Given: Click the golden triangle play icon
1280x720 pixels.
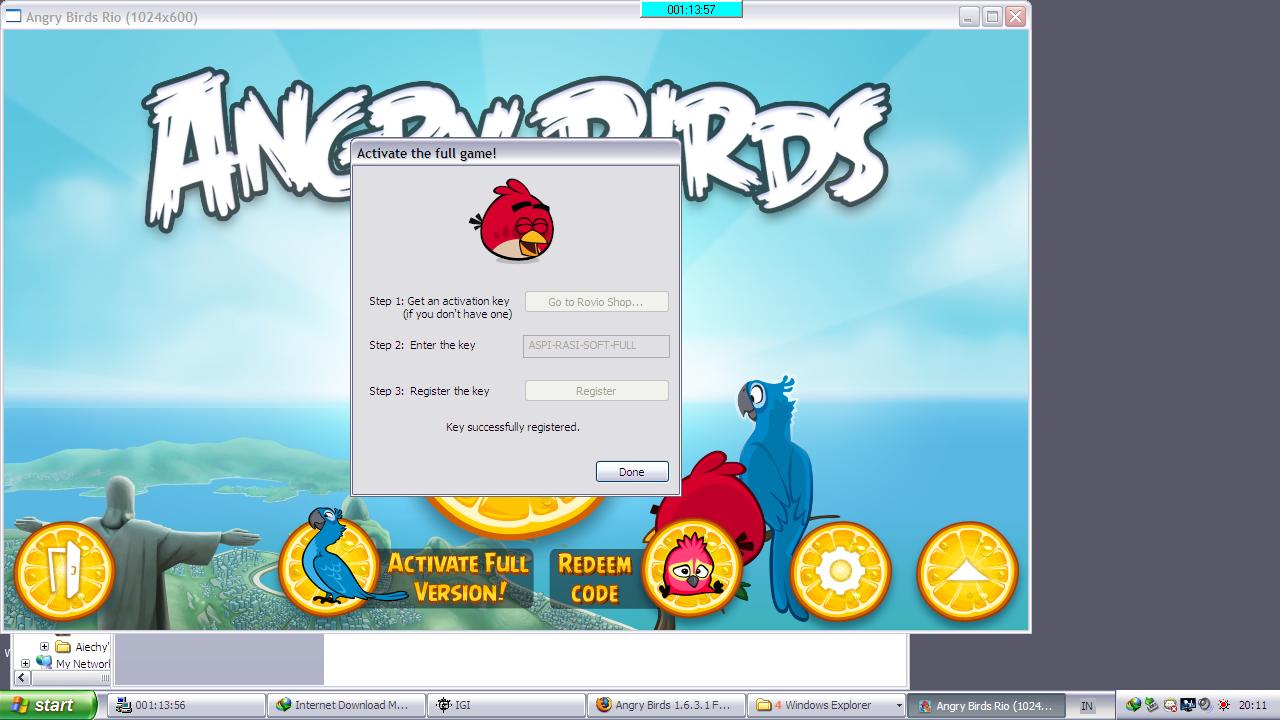Looking at the screenshot, I should coord(966,571).
